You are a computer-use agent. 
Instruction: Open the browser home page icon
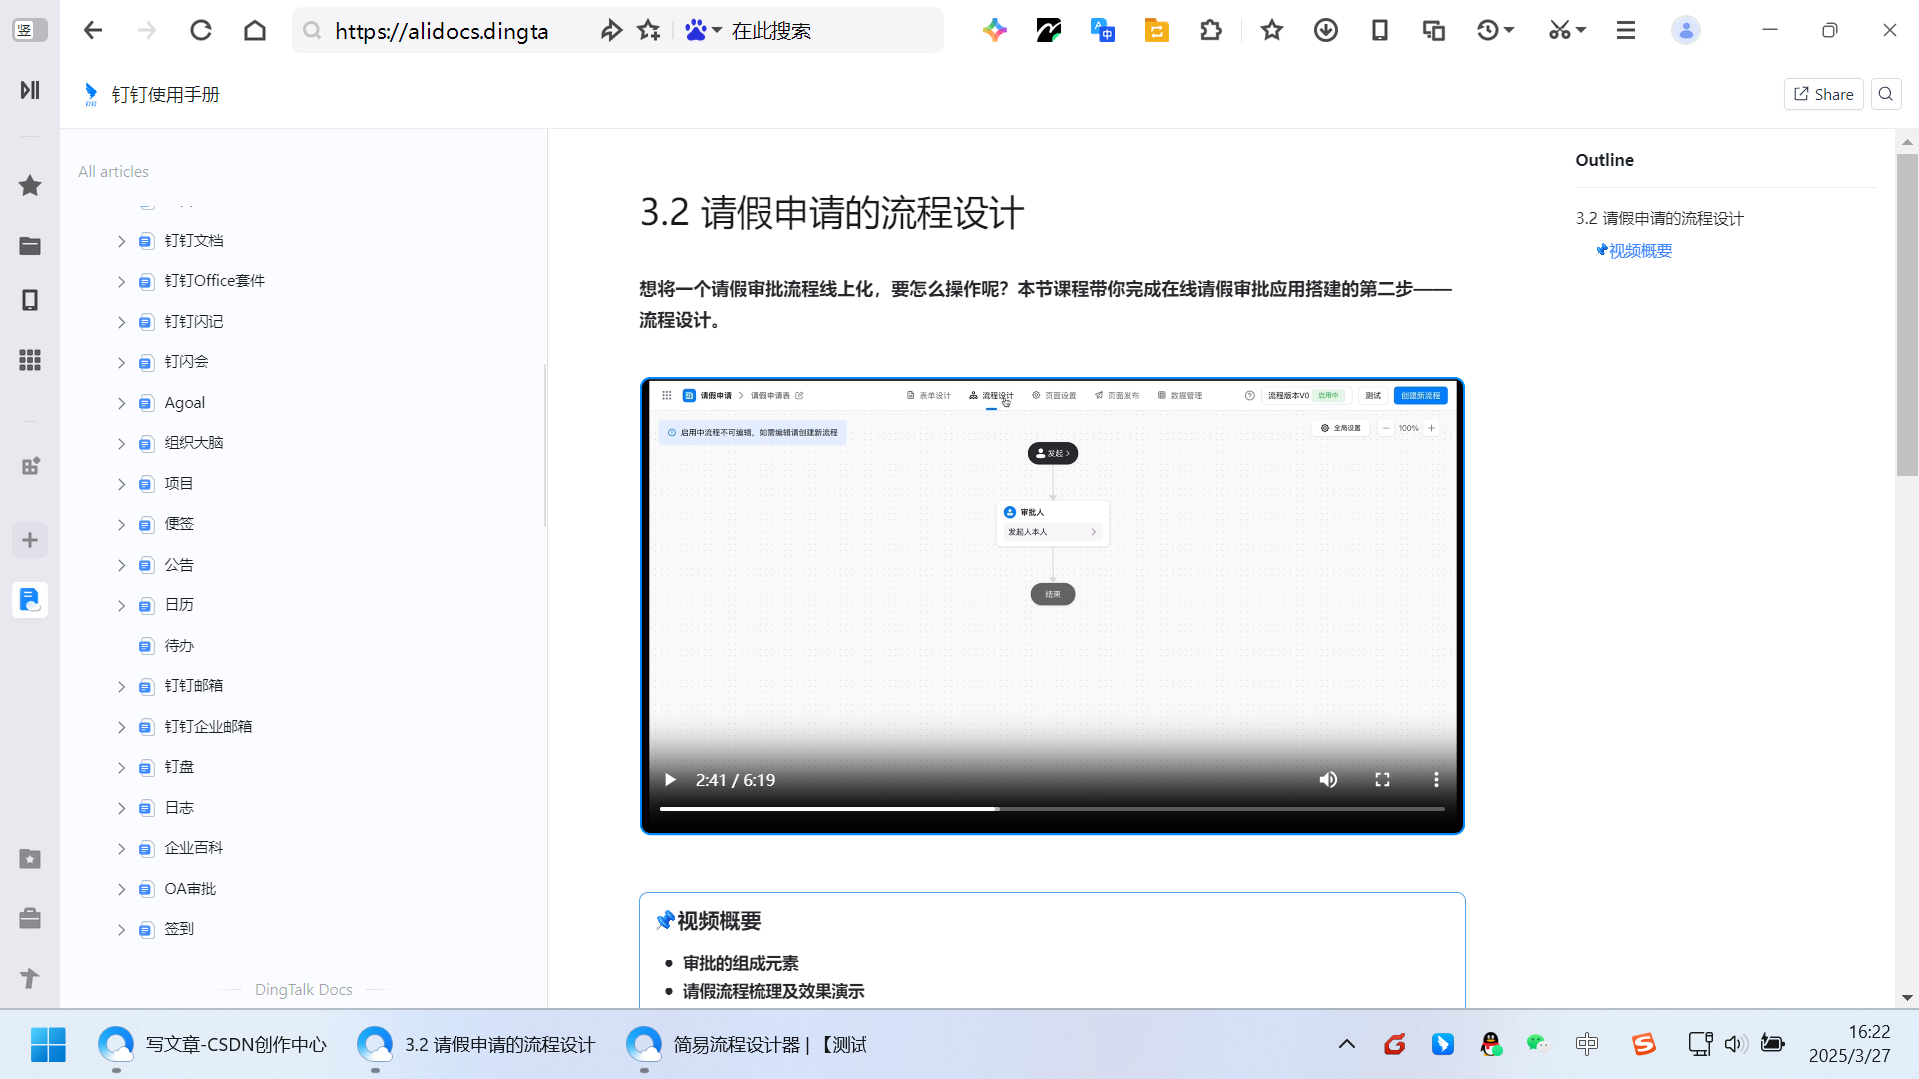[x=255, y=30]
